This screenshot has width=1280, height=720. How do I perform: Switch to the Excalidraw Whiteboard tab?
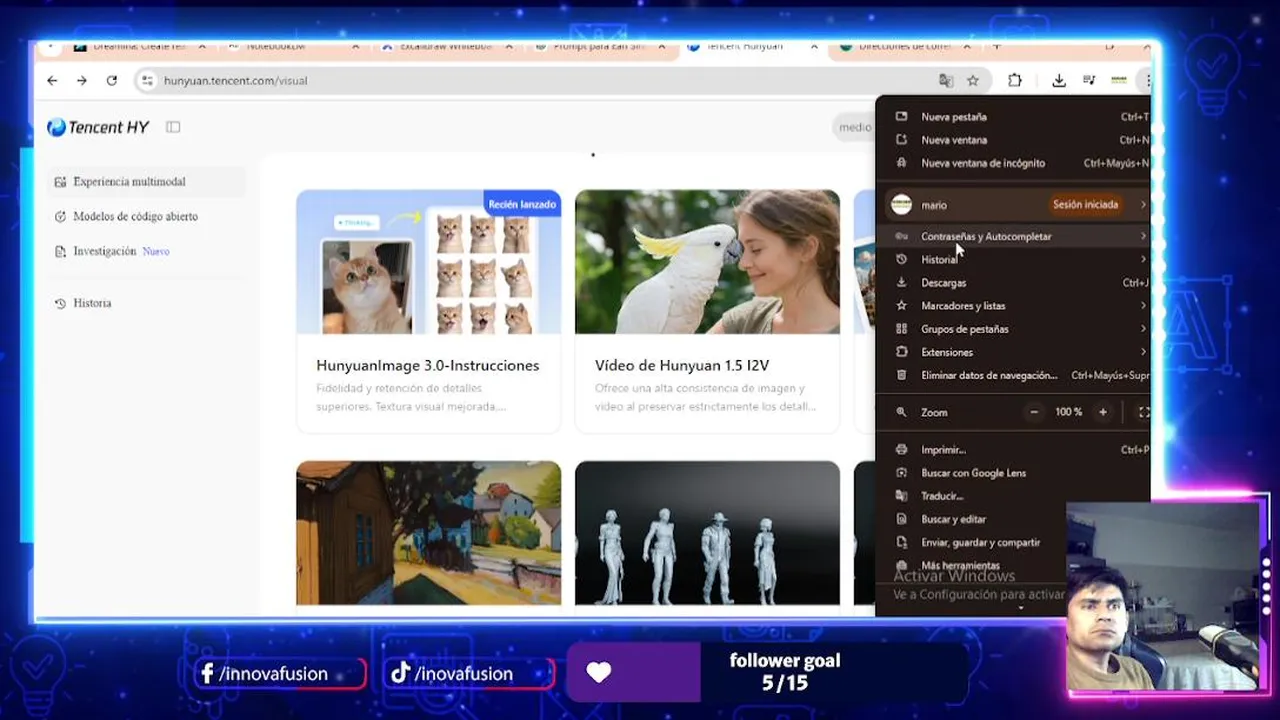coord(445,47)
